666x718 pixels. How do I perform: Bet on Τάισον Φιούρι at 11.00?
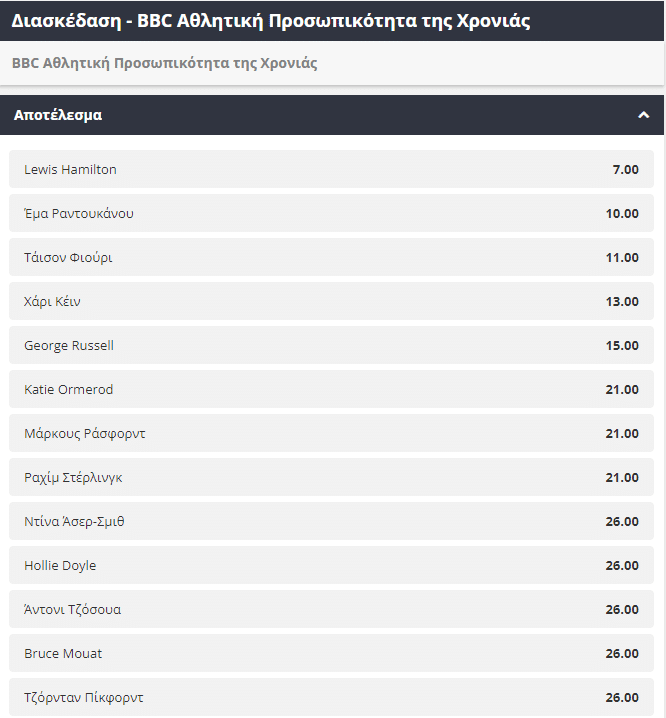coord(331,258)
